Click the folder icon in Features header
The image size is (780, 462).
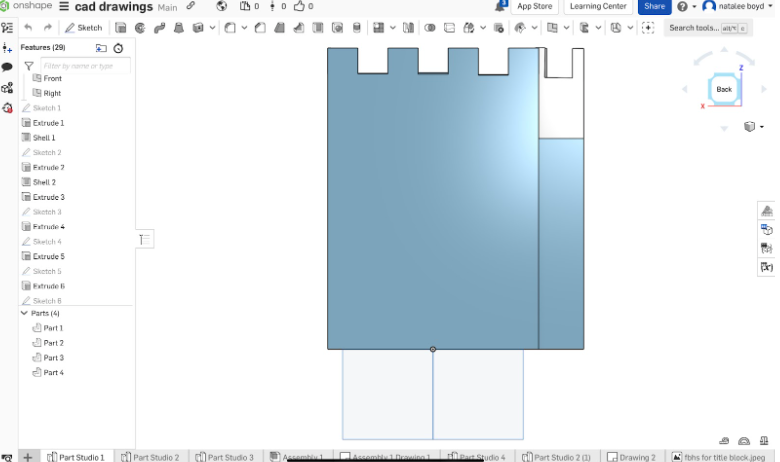point(101,48)
